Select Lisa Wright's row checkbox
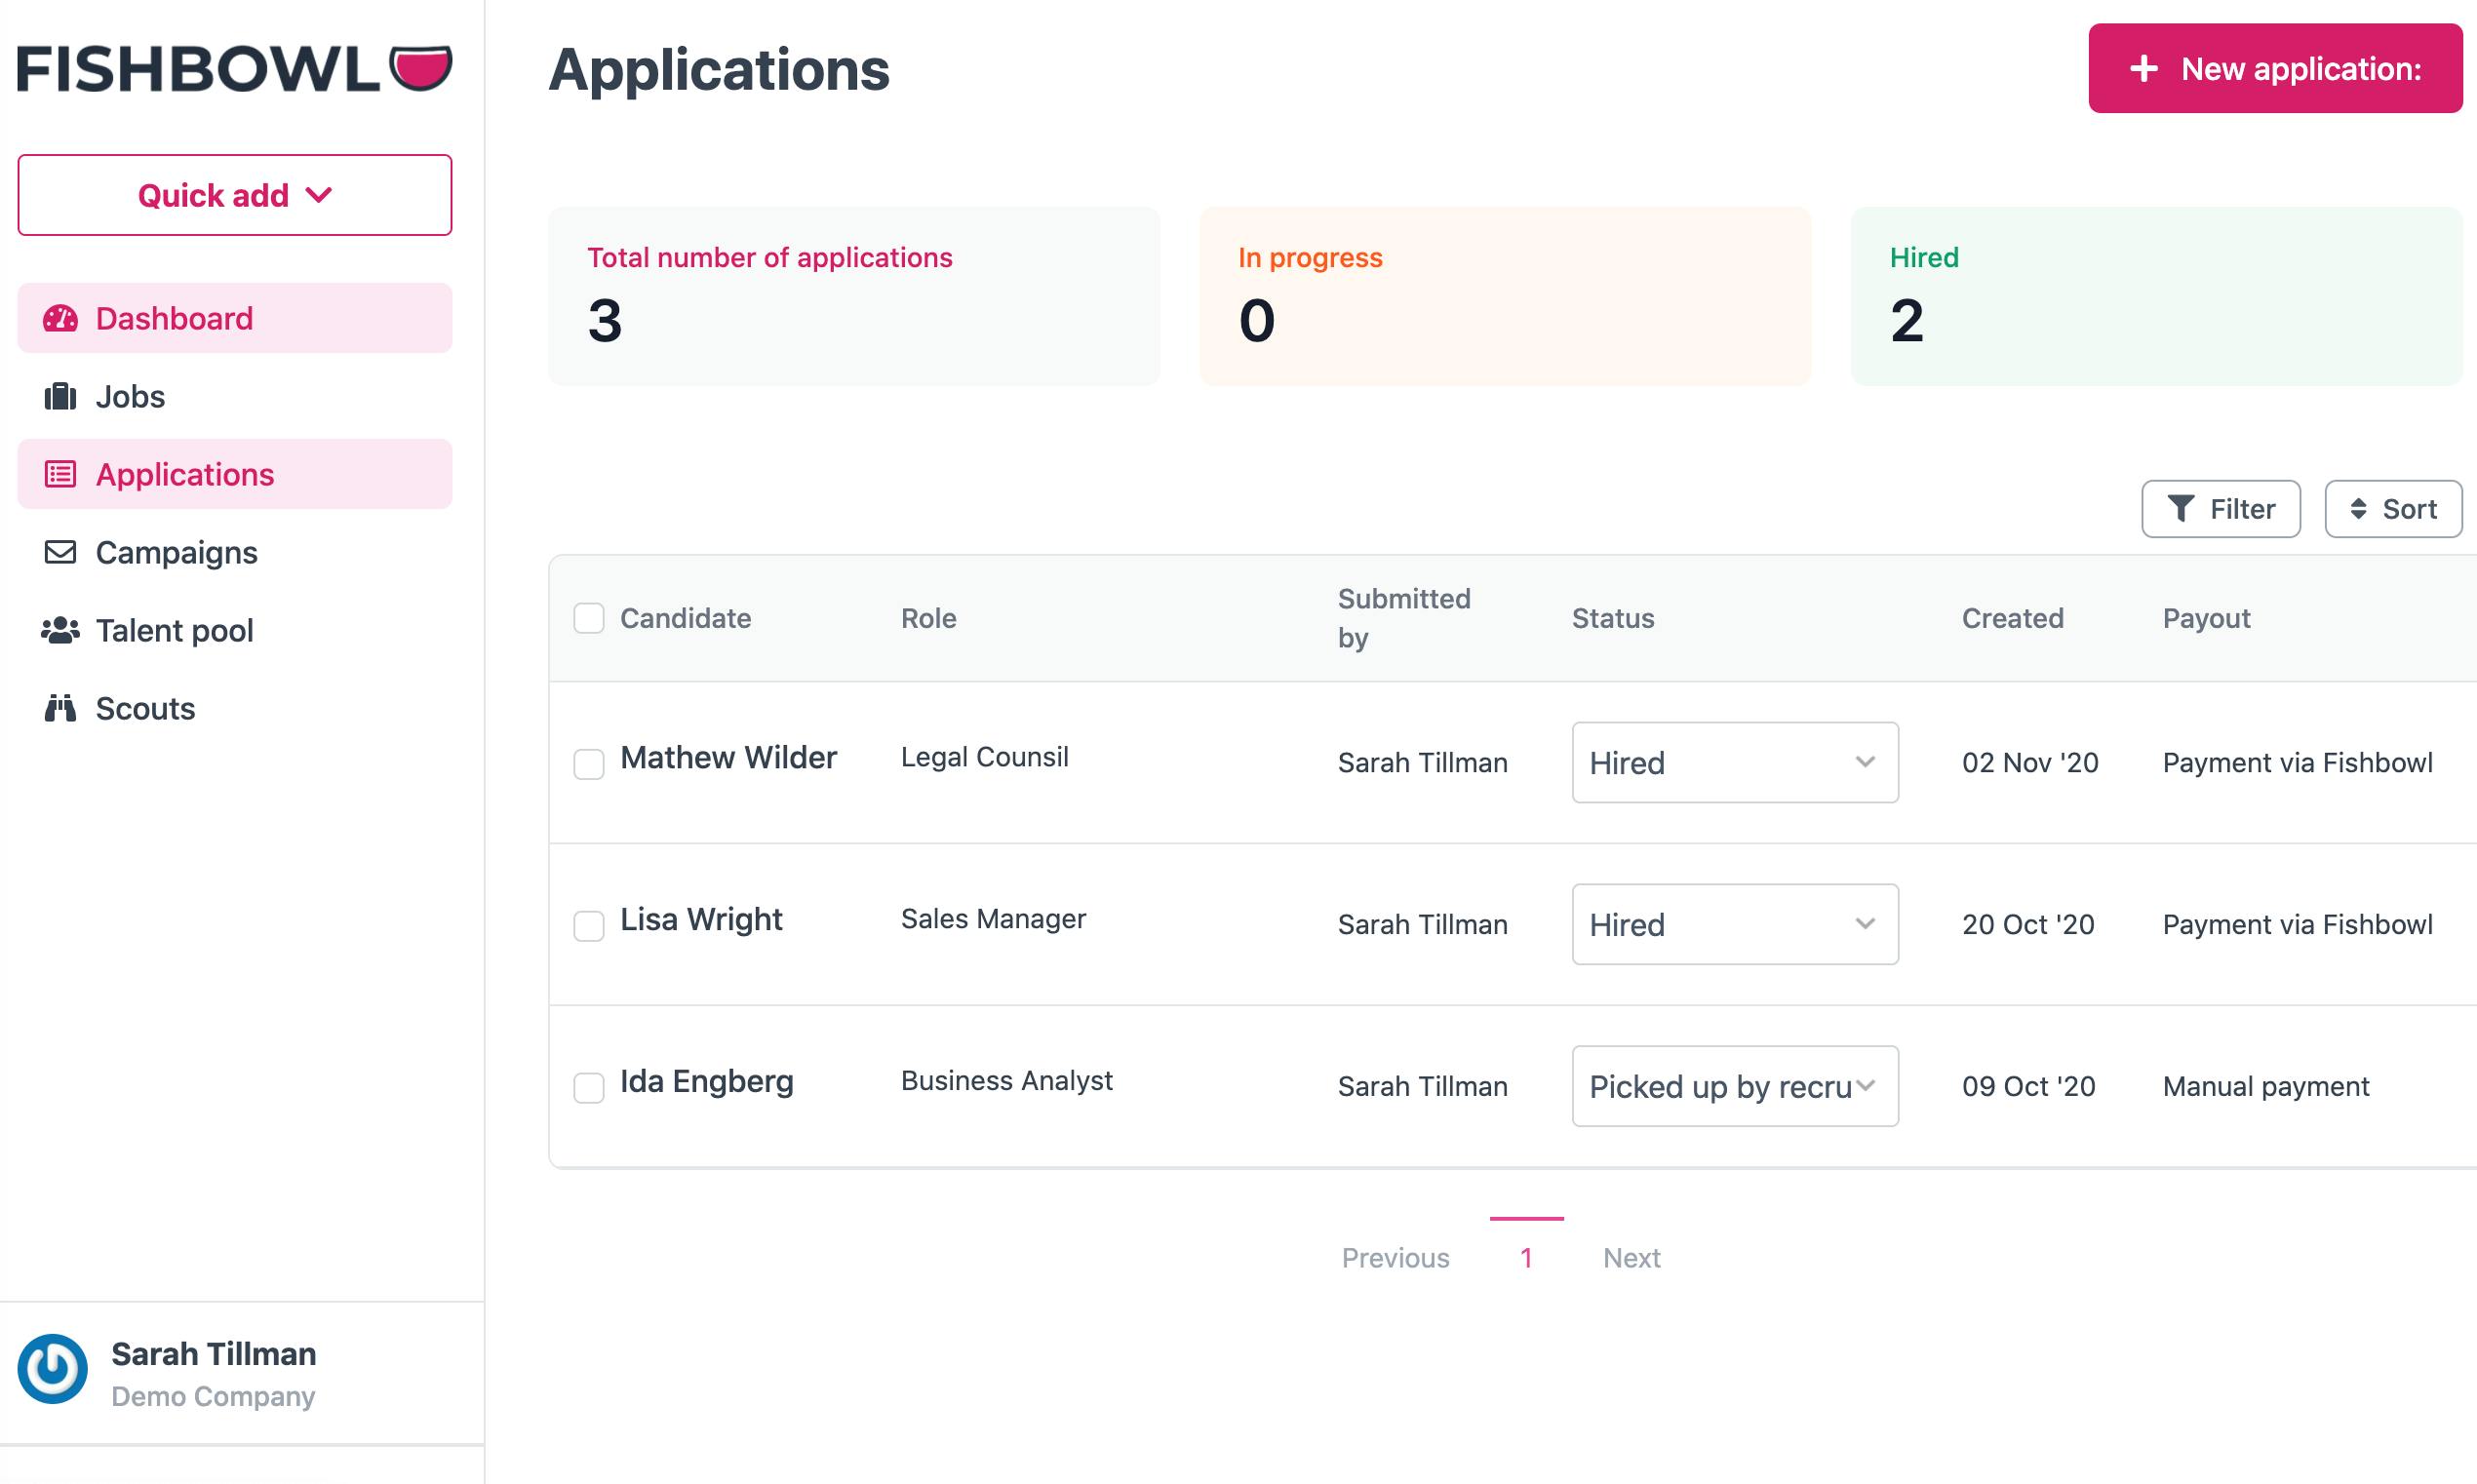2477x1484 pixels. point(589,926)
